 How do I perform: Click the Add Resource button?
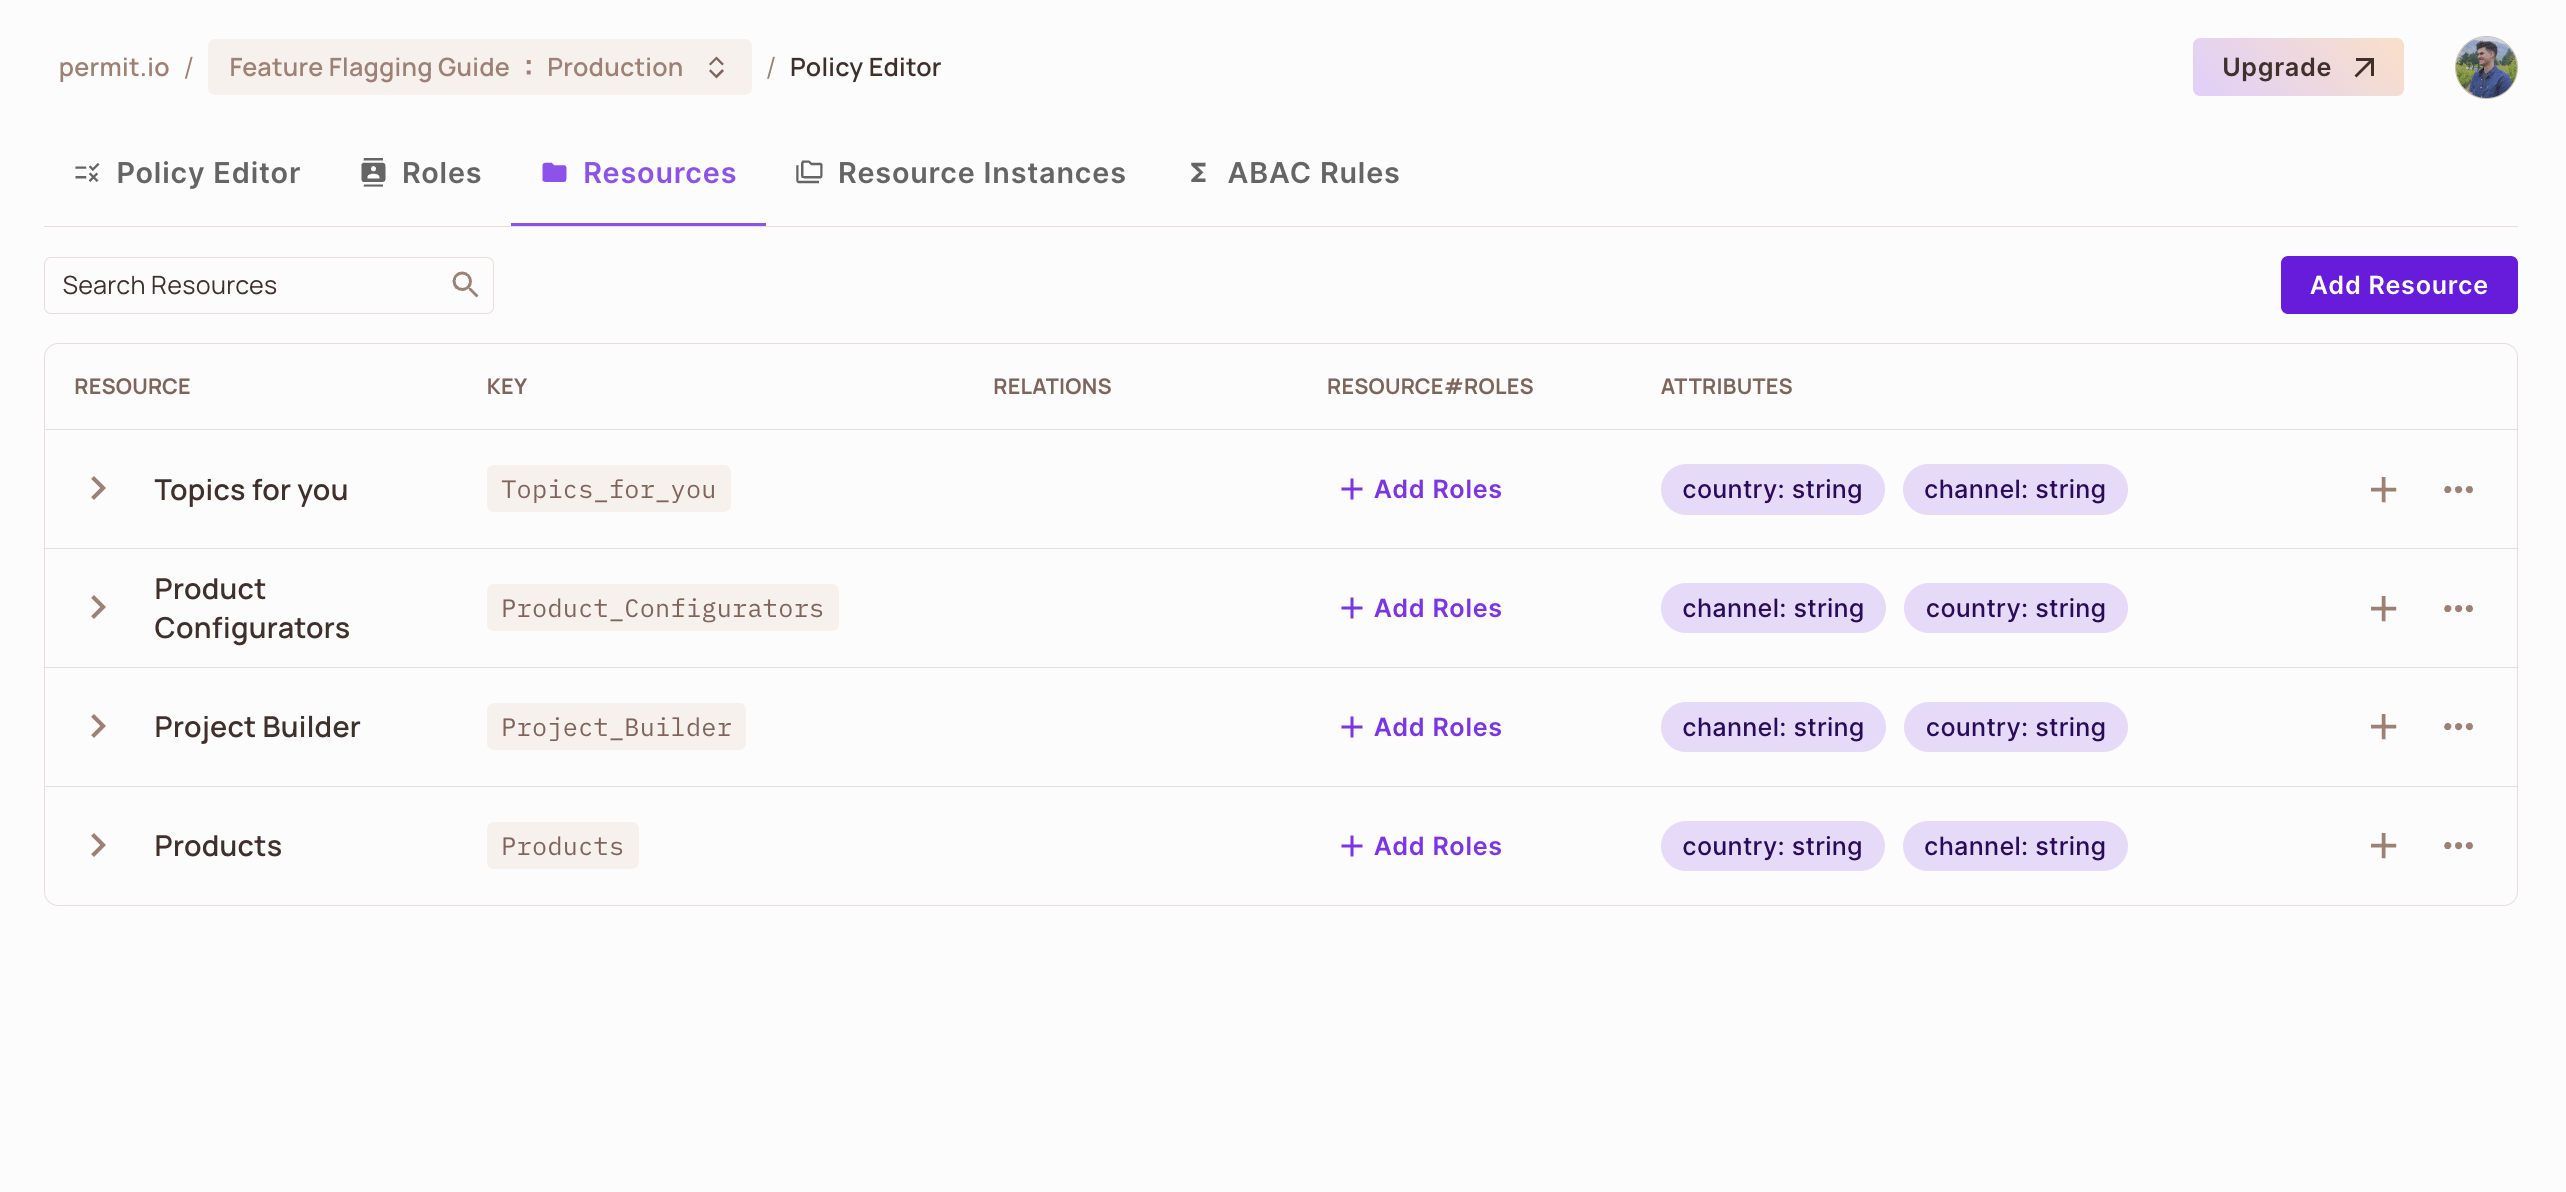tap(2399, 284)
